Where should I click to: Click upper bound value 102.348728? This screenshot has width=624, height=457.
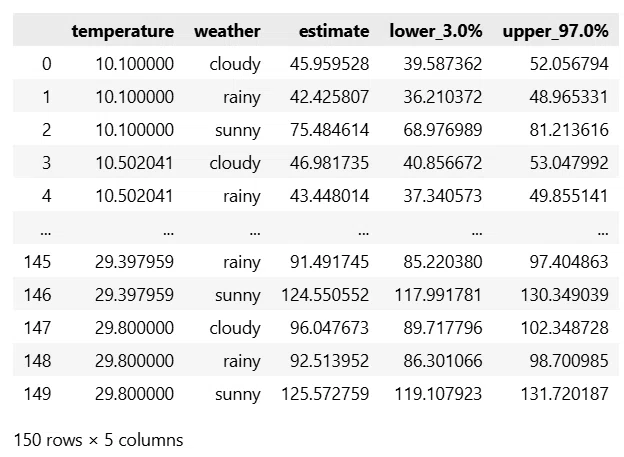click(565, 328)
